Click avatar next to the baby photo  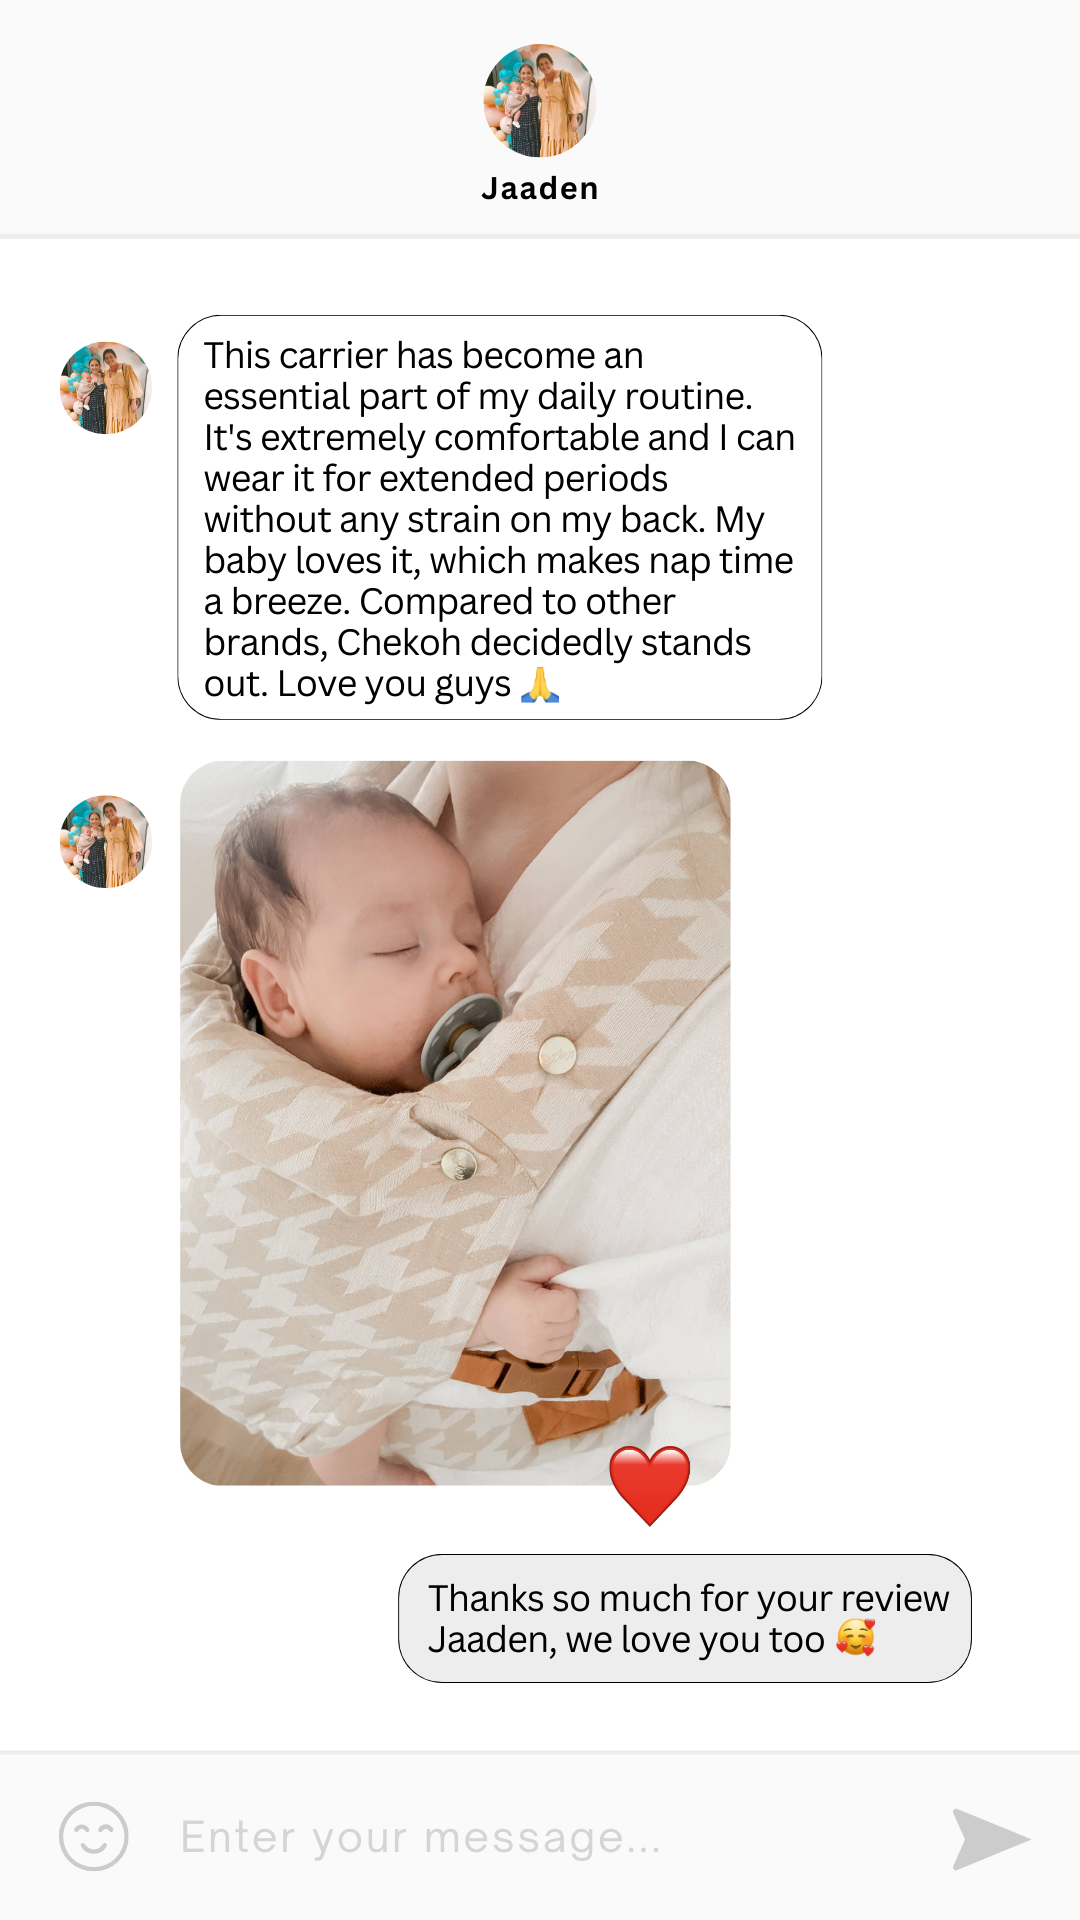[105, 842]
